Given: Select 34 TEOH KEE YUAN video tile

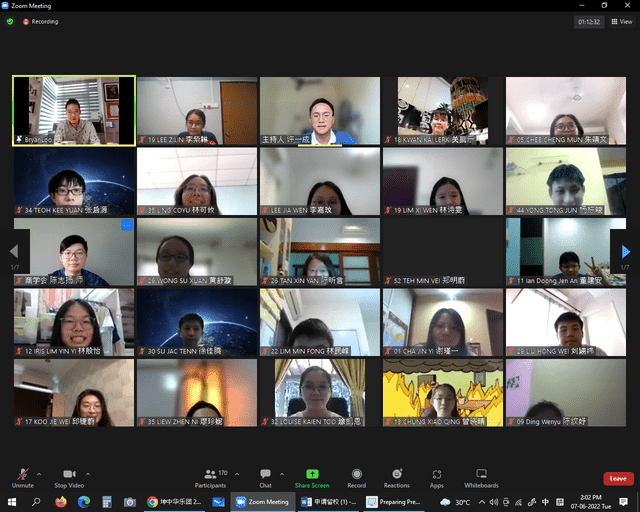Looking at the screenshot, I should click(74, 181).
